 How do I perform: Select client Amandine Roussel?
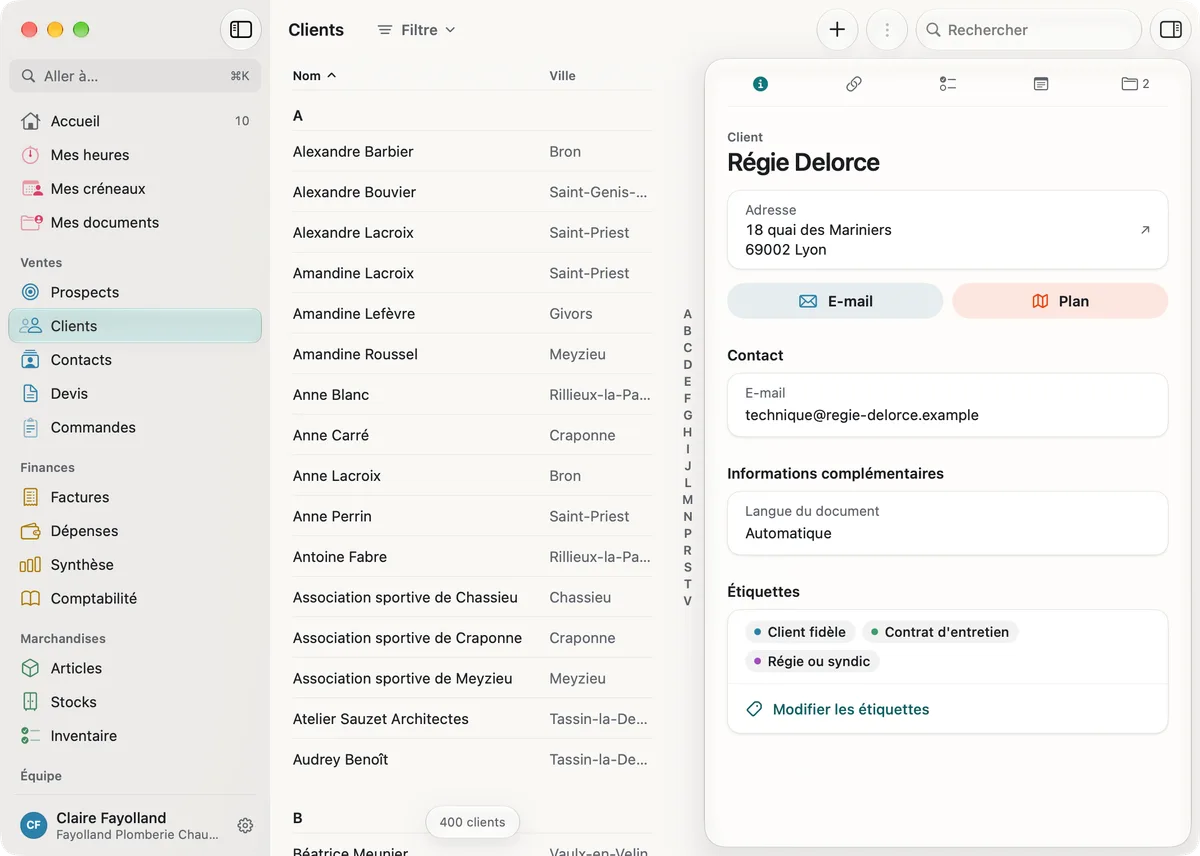click(472, 354)
